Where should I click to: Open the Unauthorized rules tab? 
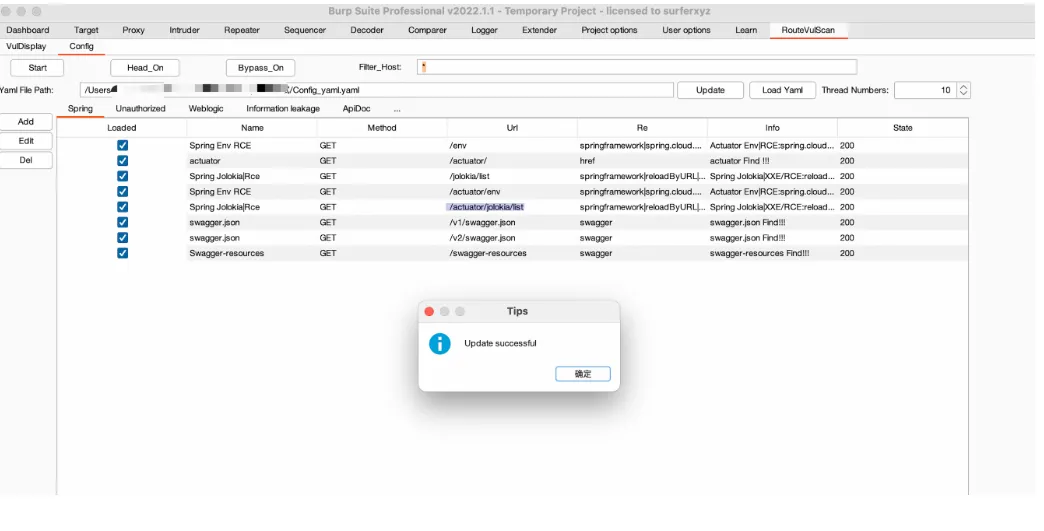(x=140, y=108)
